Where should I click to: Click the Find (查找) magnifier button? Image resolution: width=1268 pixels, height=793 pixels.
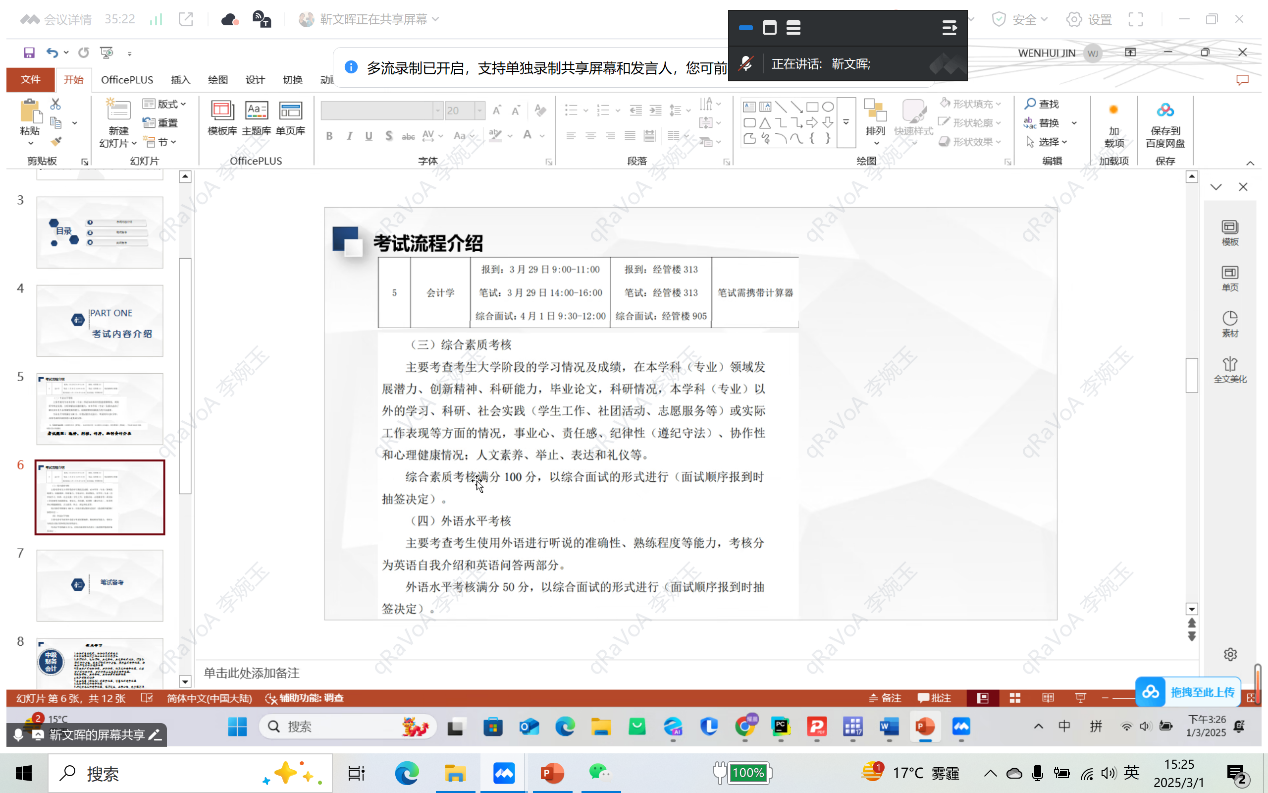1041,104
